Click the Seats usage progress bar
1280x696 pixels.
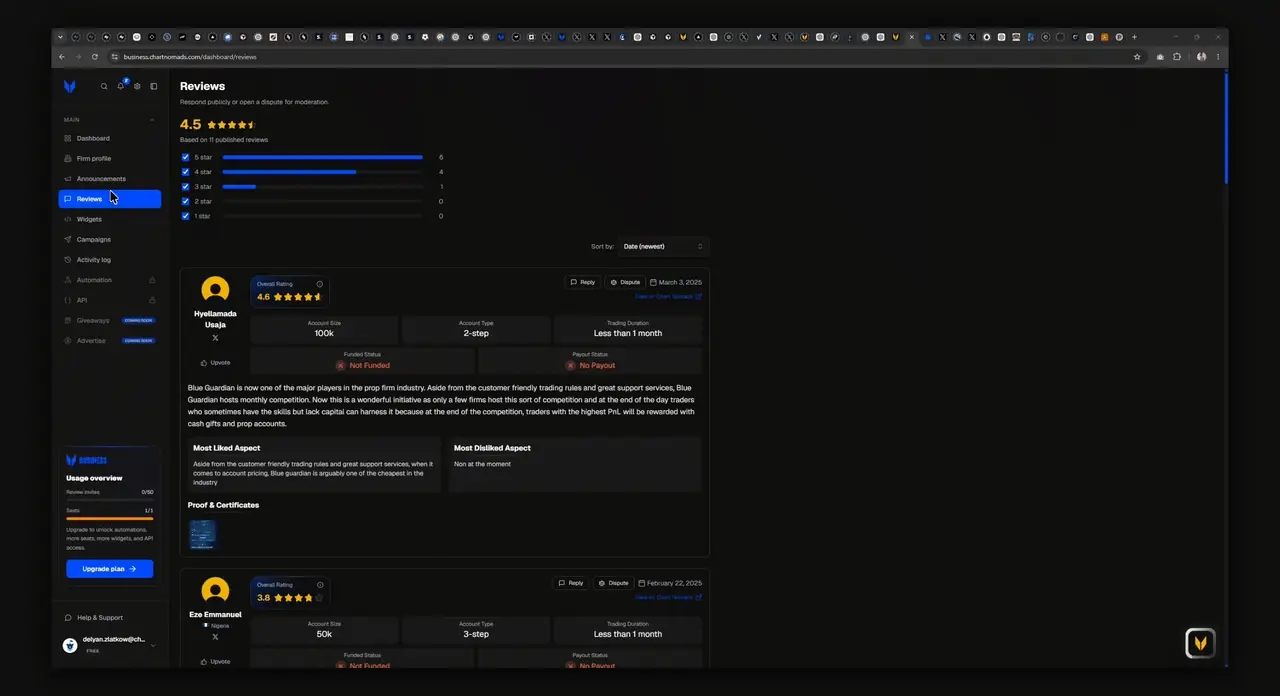click(110, 519)
